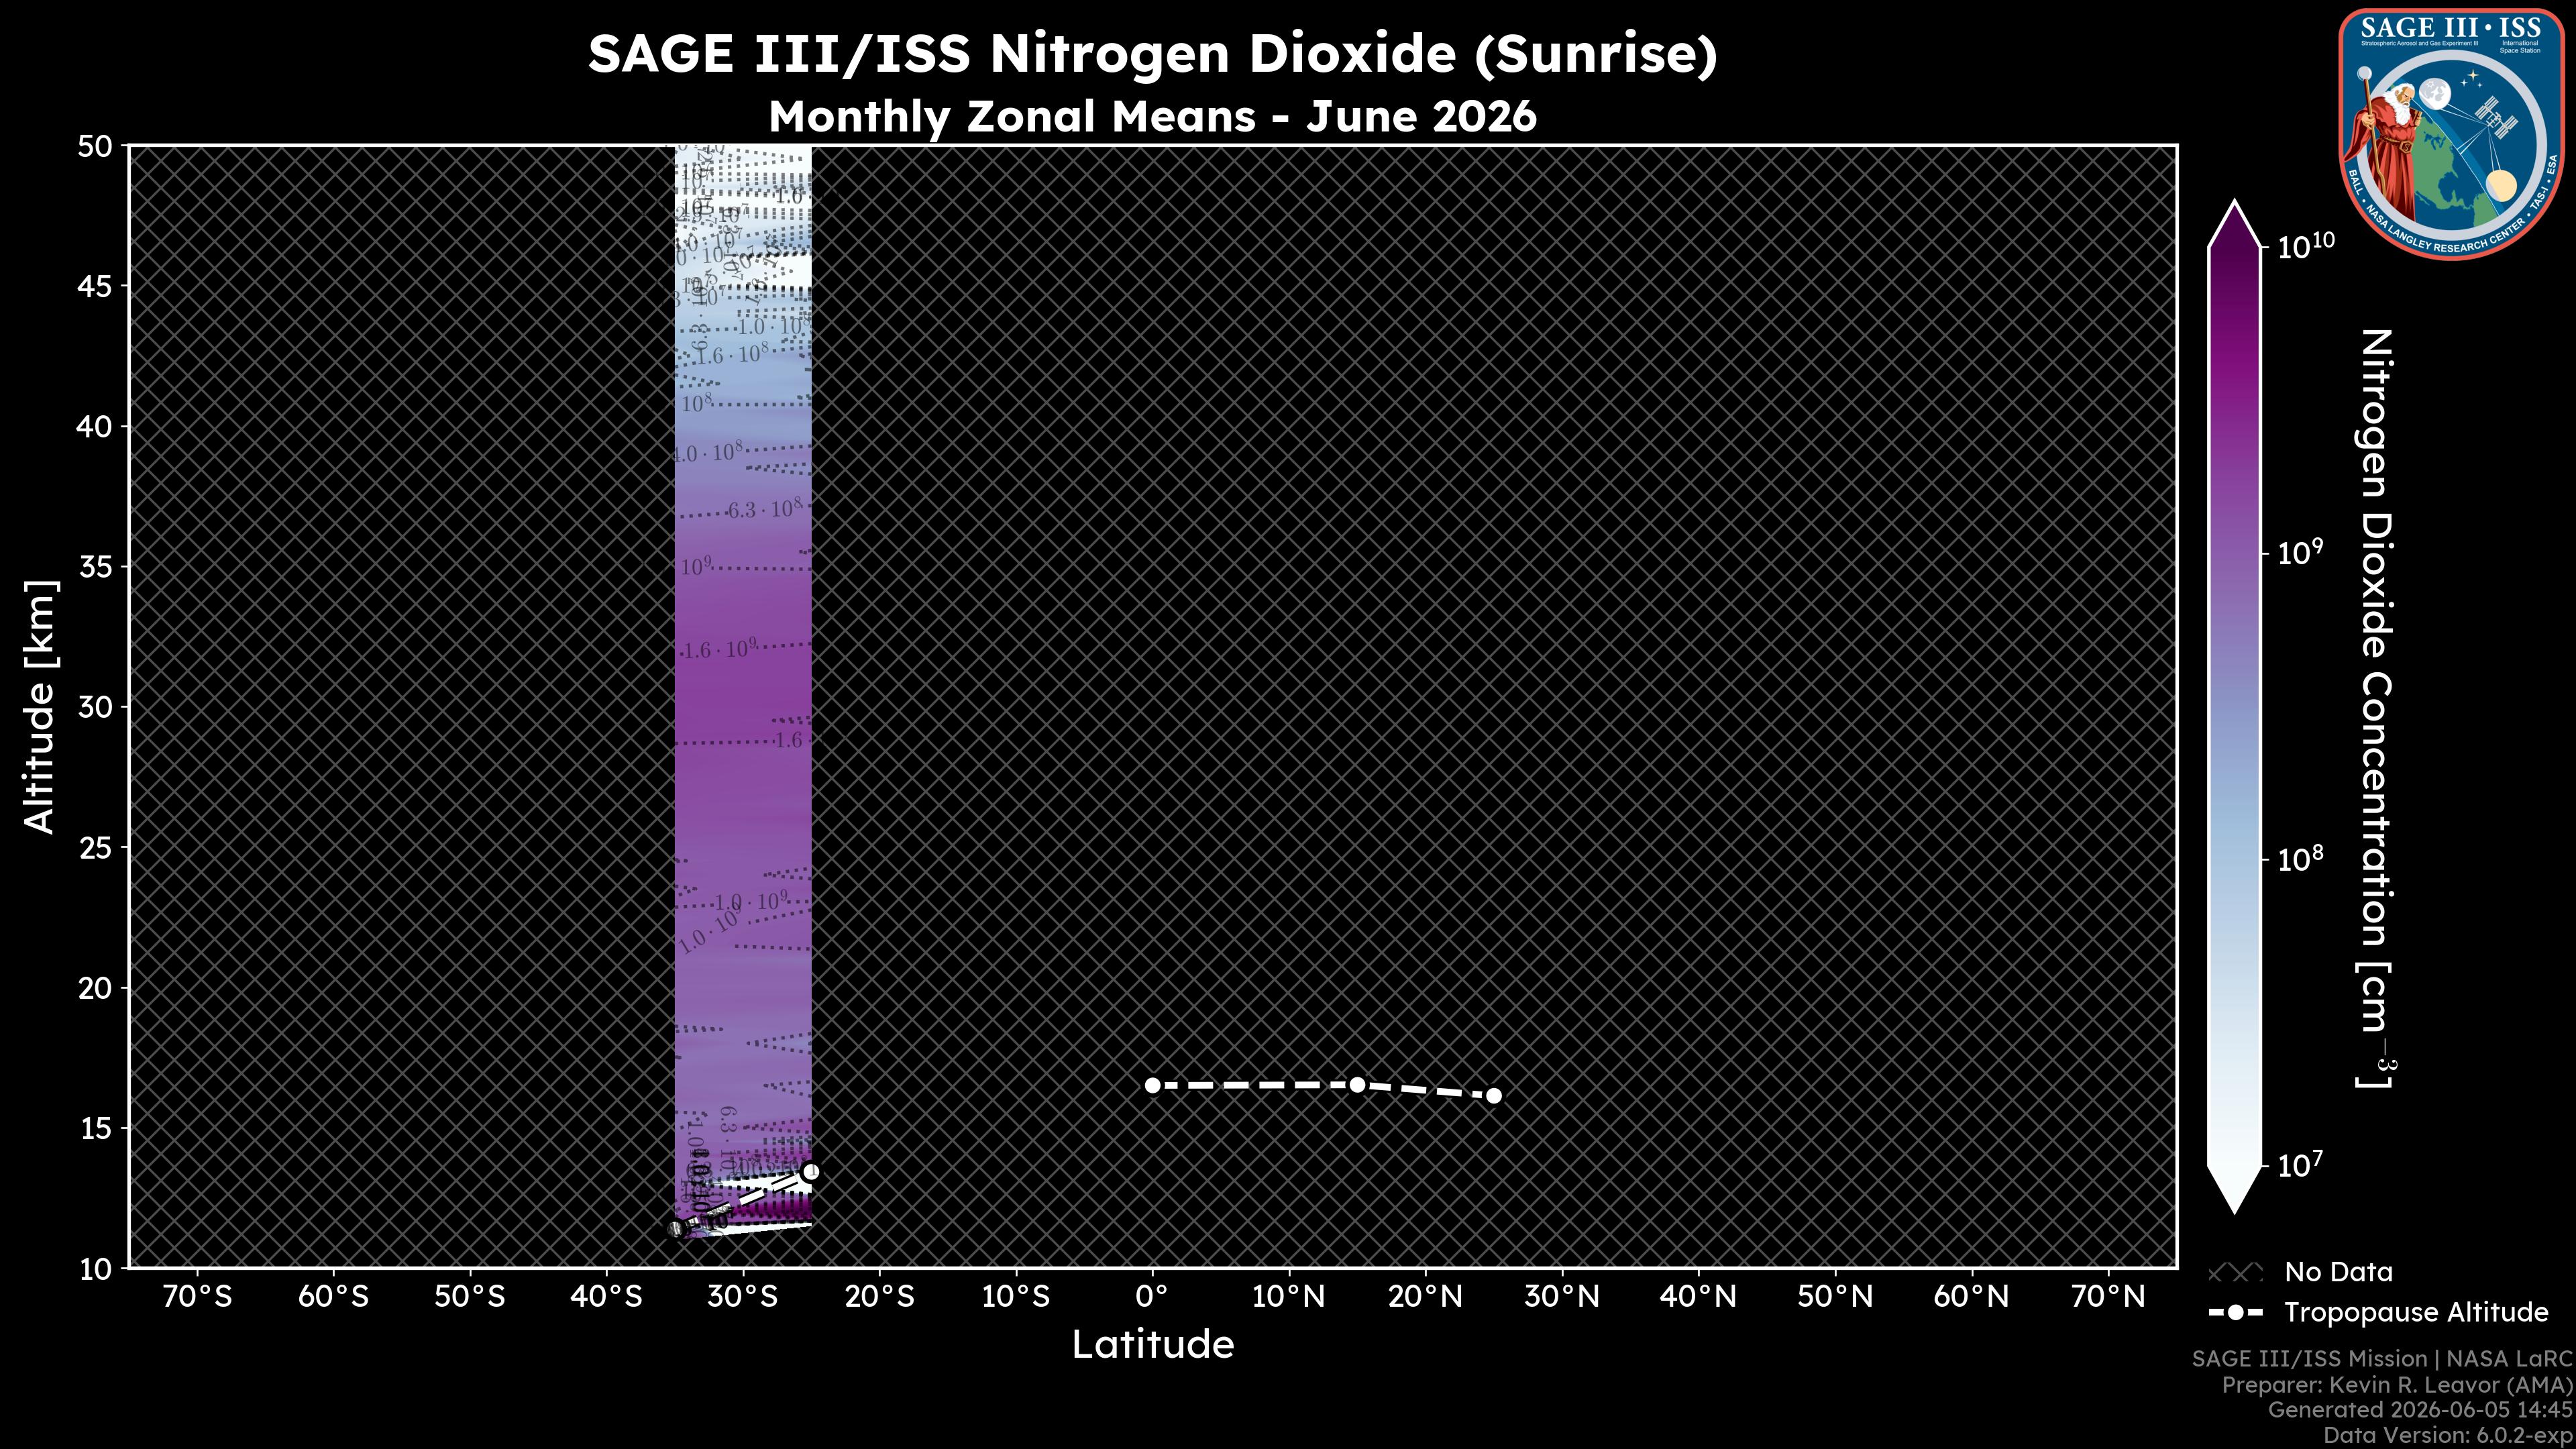The image size is (2576, 1449).
Task: Click the 10^9 colorbar tick label
Action: 2301,553
